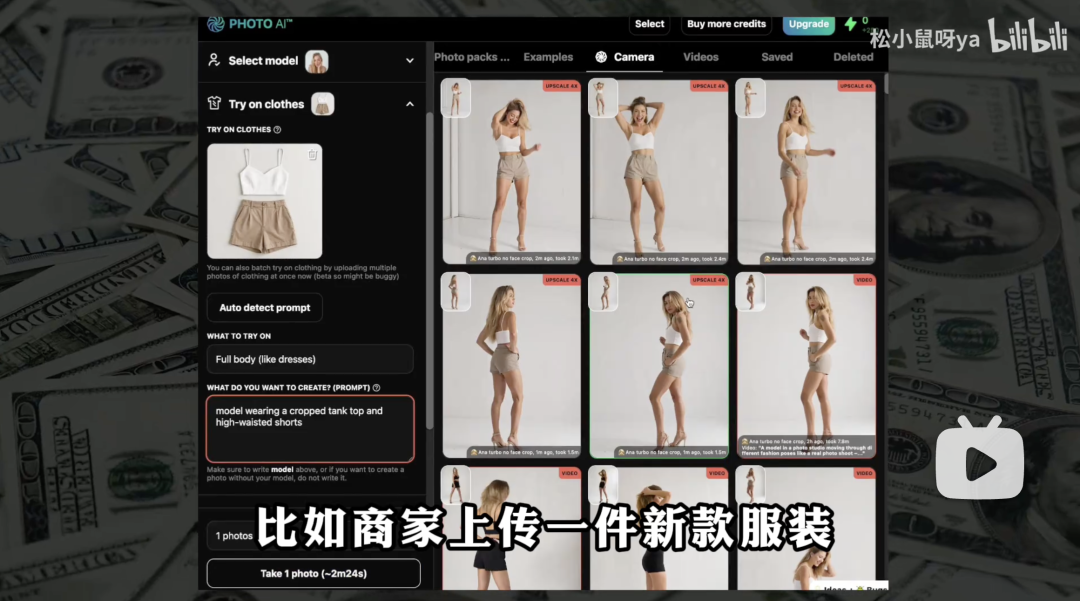The image size is (1080, 601).
Task: Click source thumbnail on green-highlighted photo
Action: [603, 292]
